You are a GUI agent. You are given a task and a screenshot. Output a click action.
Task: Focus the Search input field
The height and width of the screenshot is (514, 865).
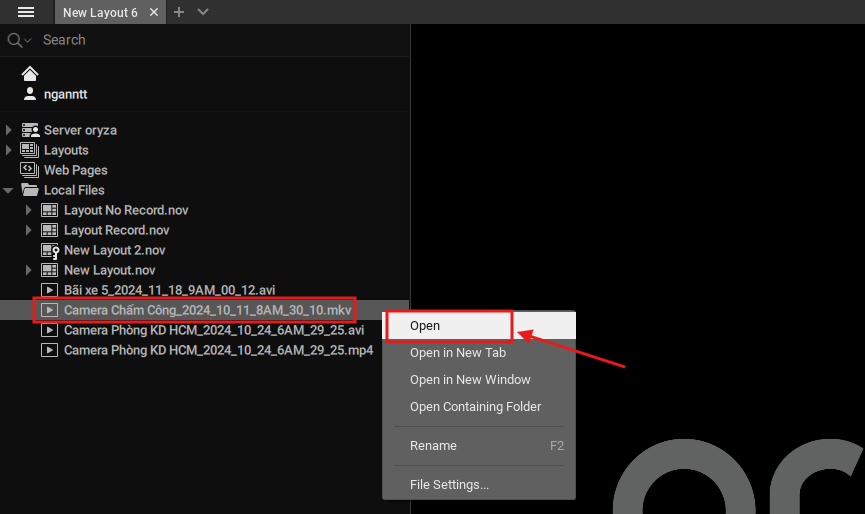pyautogui.click(x=221, y=40)
